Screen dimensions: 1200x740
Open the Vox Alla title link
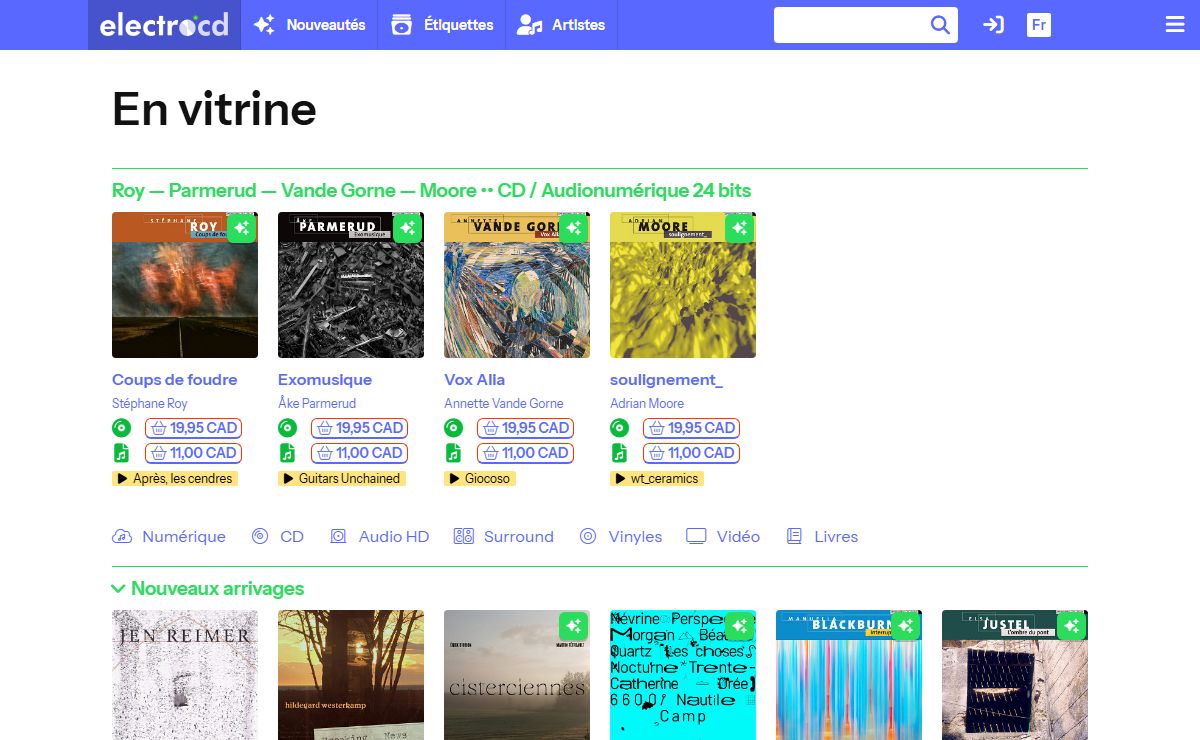tap(475, 380)
